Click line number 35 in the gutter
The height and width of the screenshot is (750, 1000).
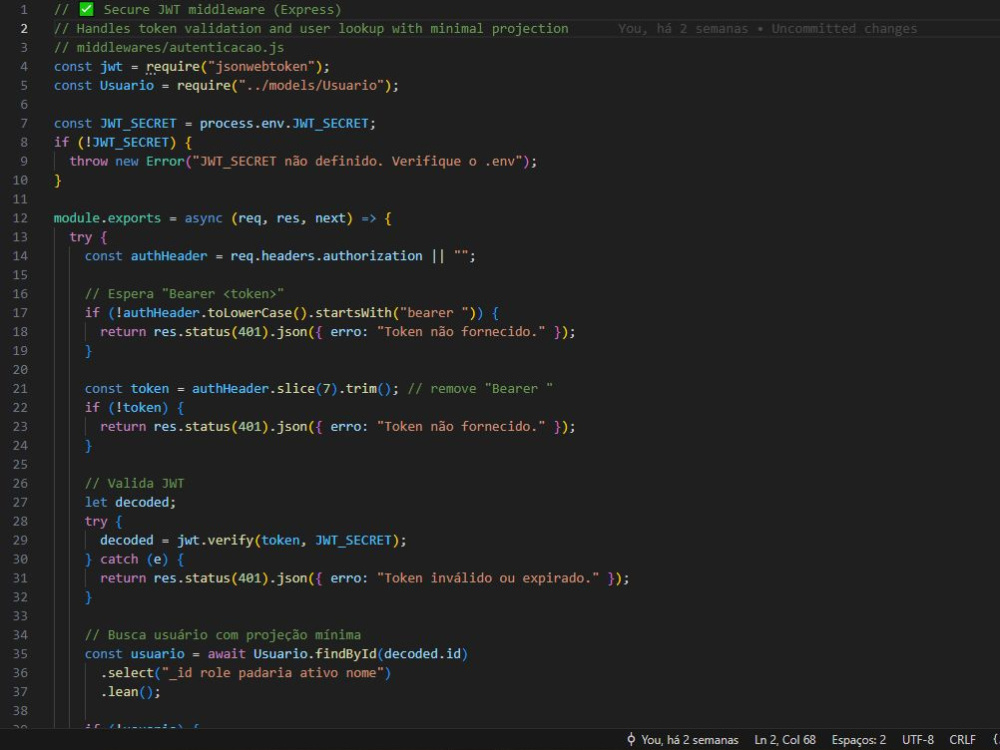point(20,654)
